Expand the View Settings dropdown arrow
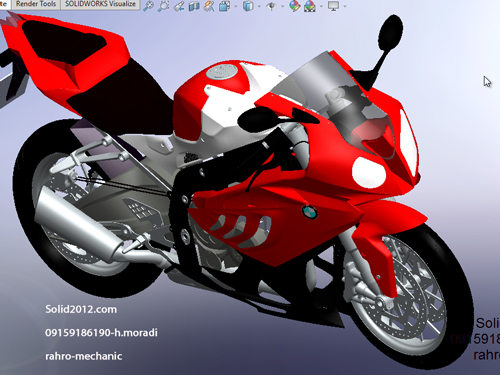This screenshot has width=500, height=375. click(x=344, y=6)
